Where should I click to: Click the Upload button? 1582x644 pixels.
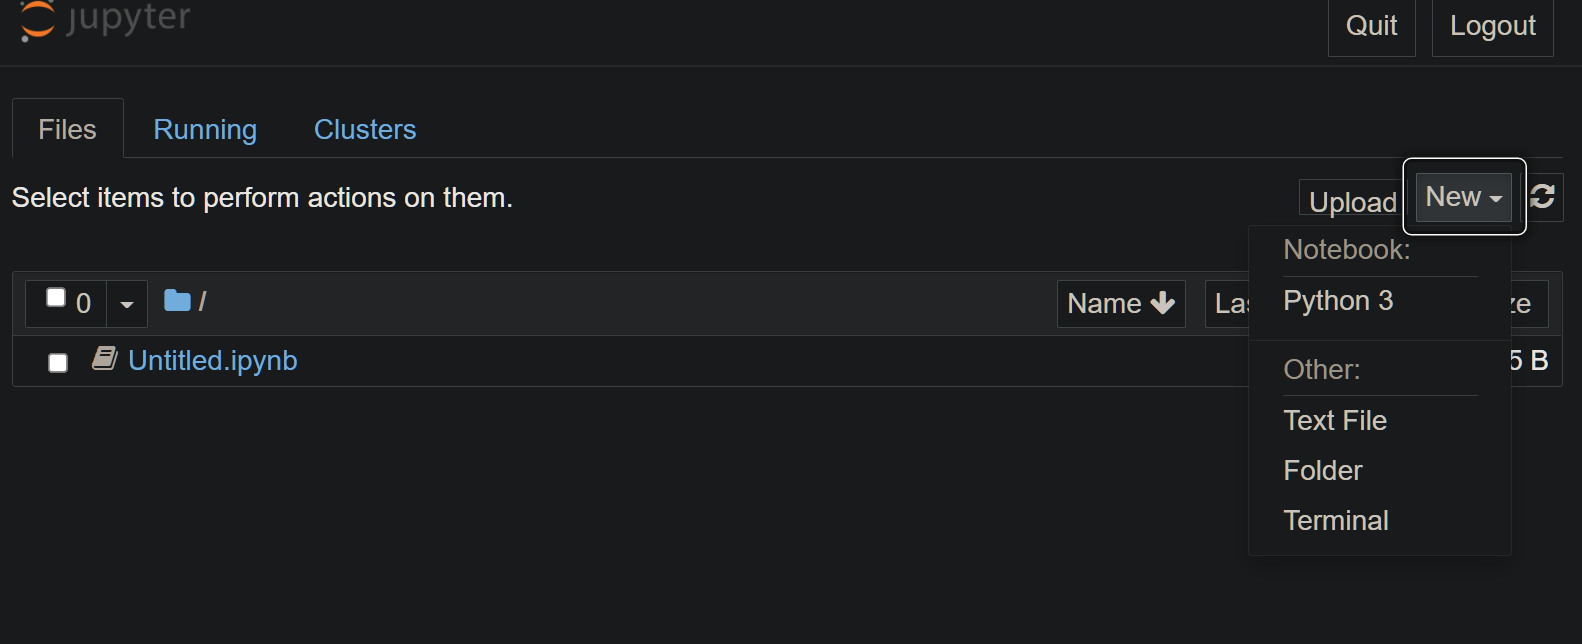click(x=1348, y=200)
